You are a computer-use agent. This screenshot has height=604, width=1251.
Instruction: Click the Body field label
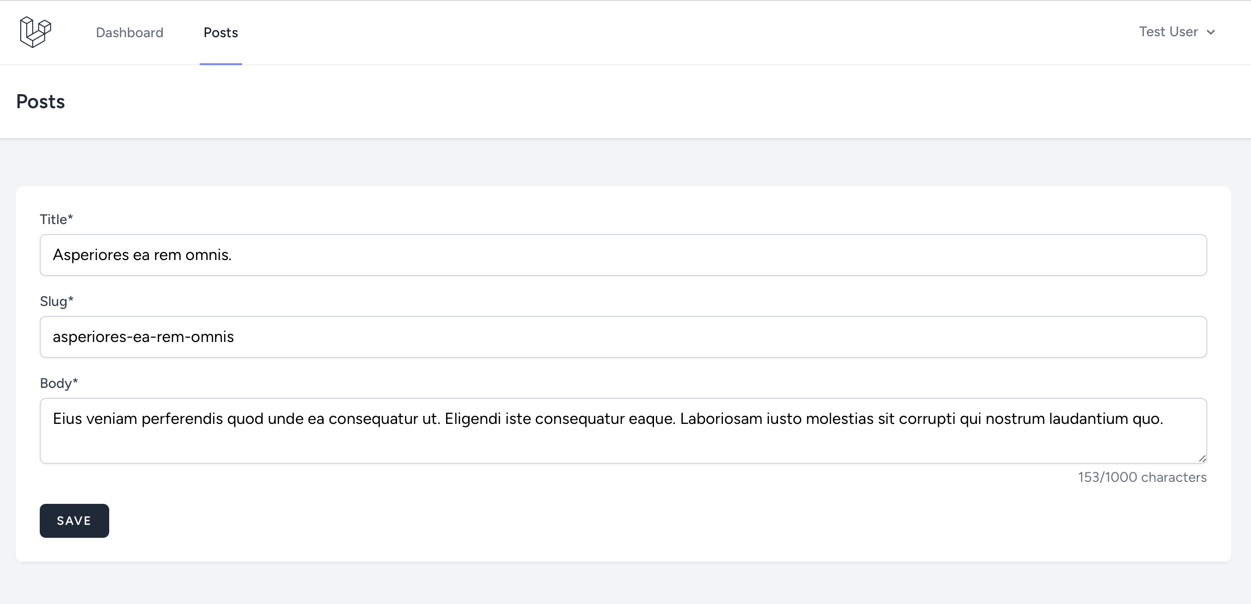point(59,383)
